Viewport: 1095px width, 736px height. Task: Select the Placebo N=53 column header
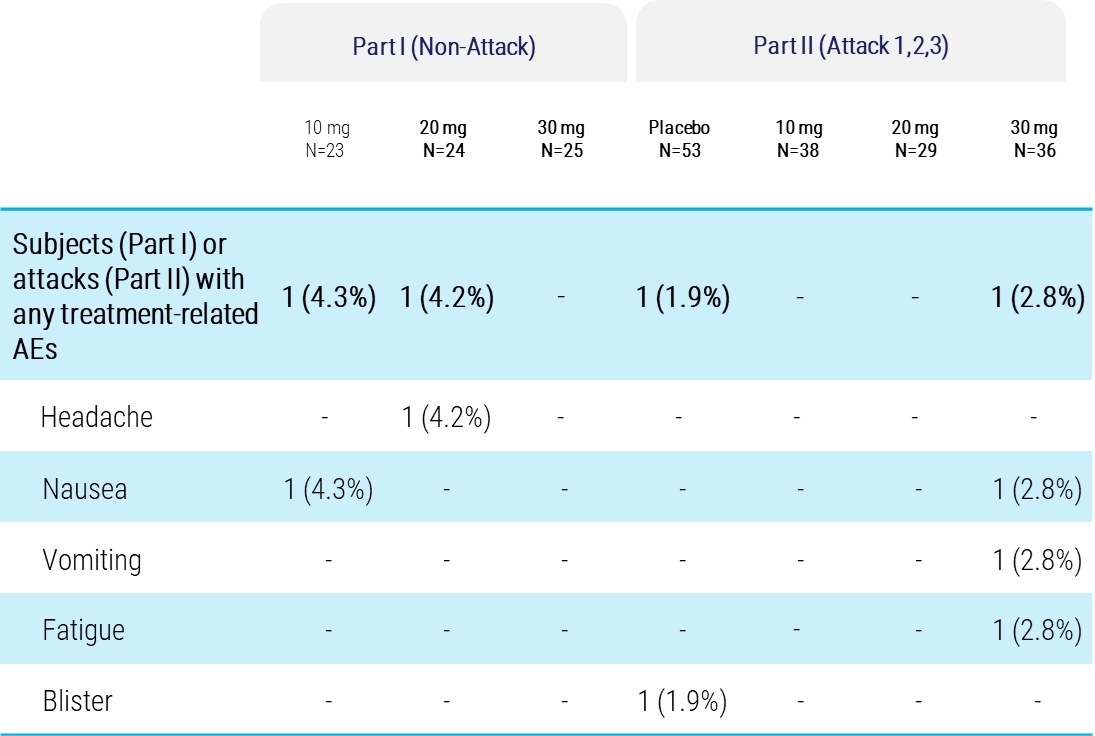[x=679, y=139]
